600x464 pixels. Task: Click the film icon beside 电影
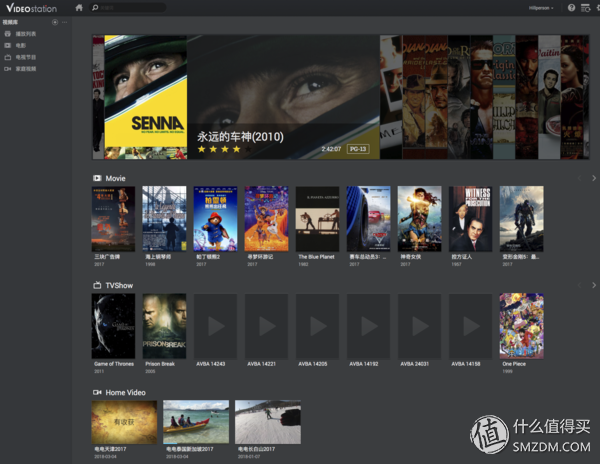[x=7, y=46]
